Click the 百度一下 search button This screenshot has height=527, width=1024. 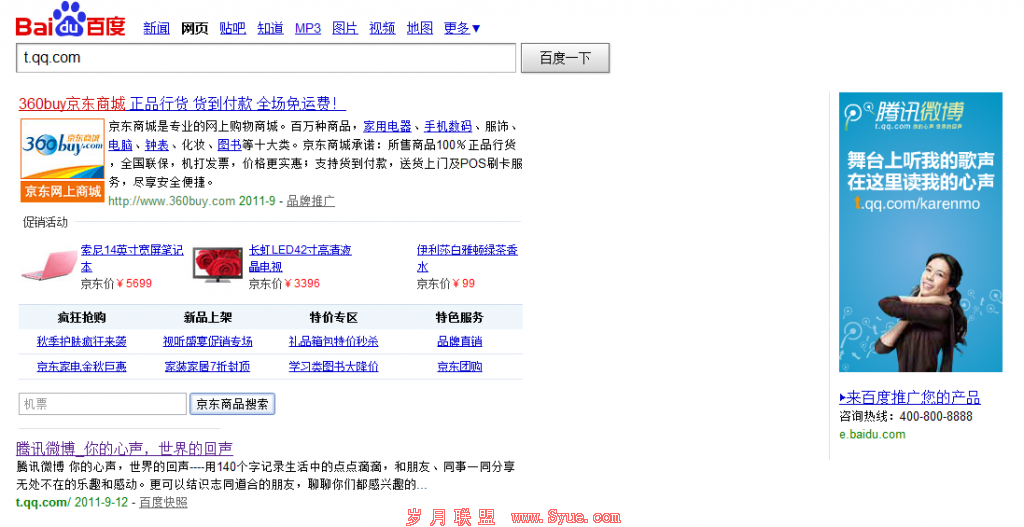[565, 58]
